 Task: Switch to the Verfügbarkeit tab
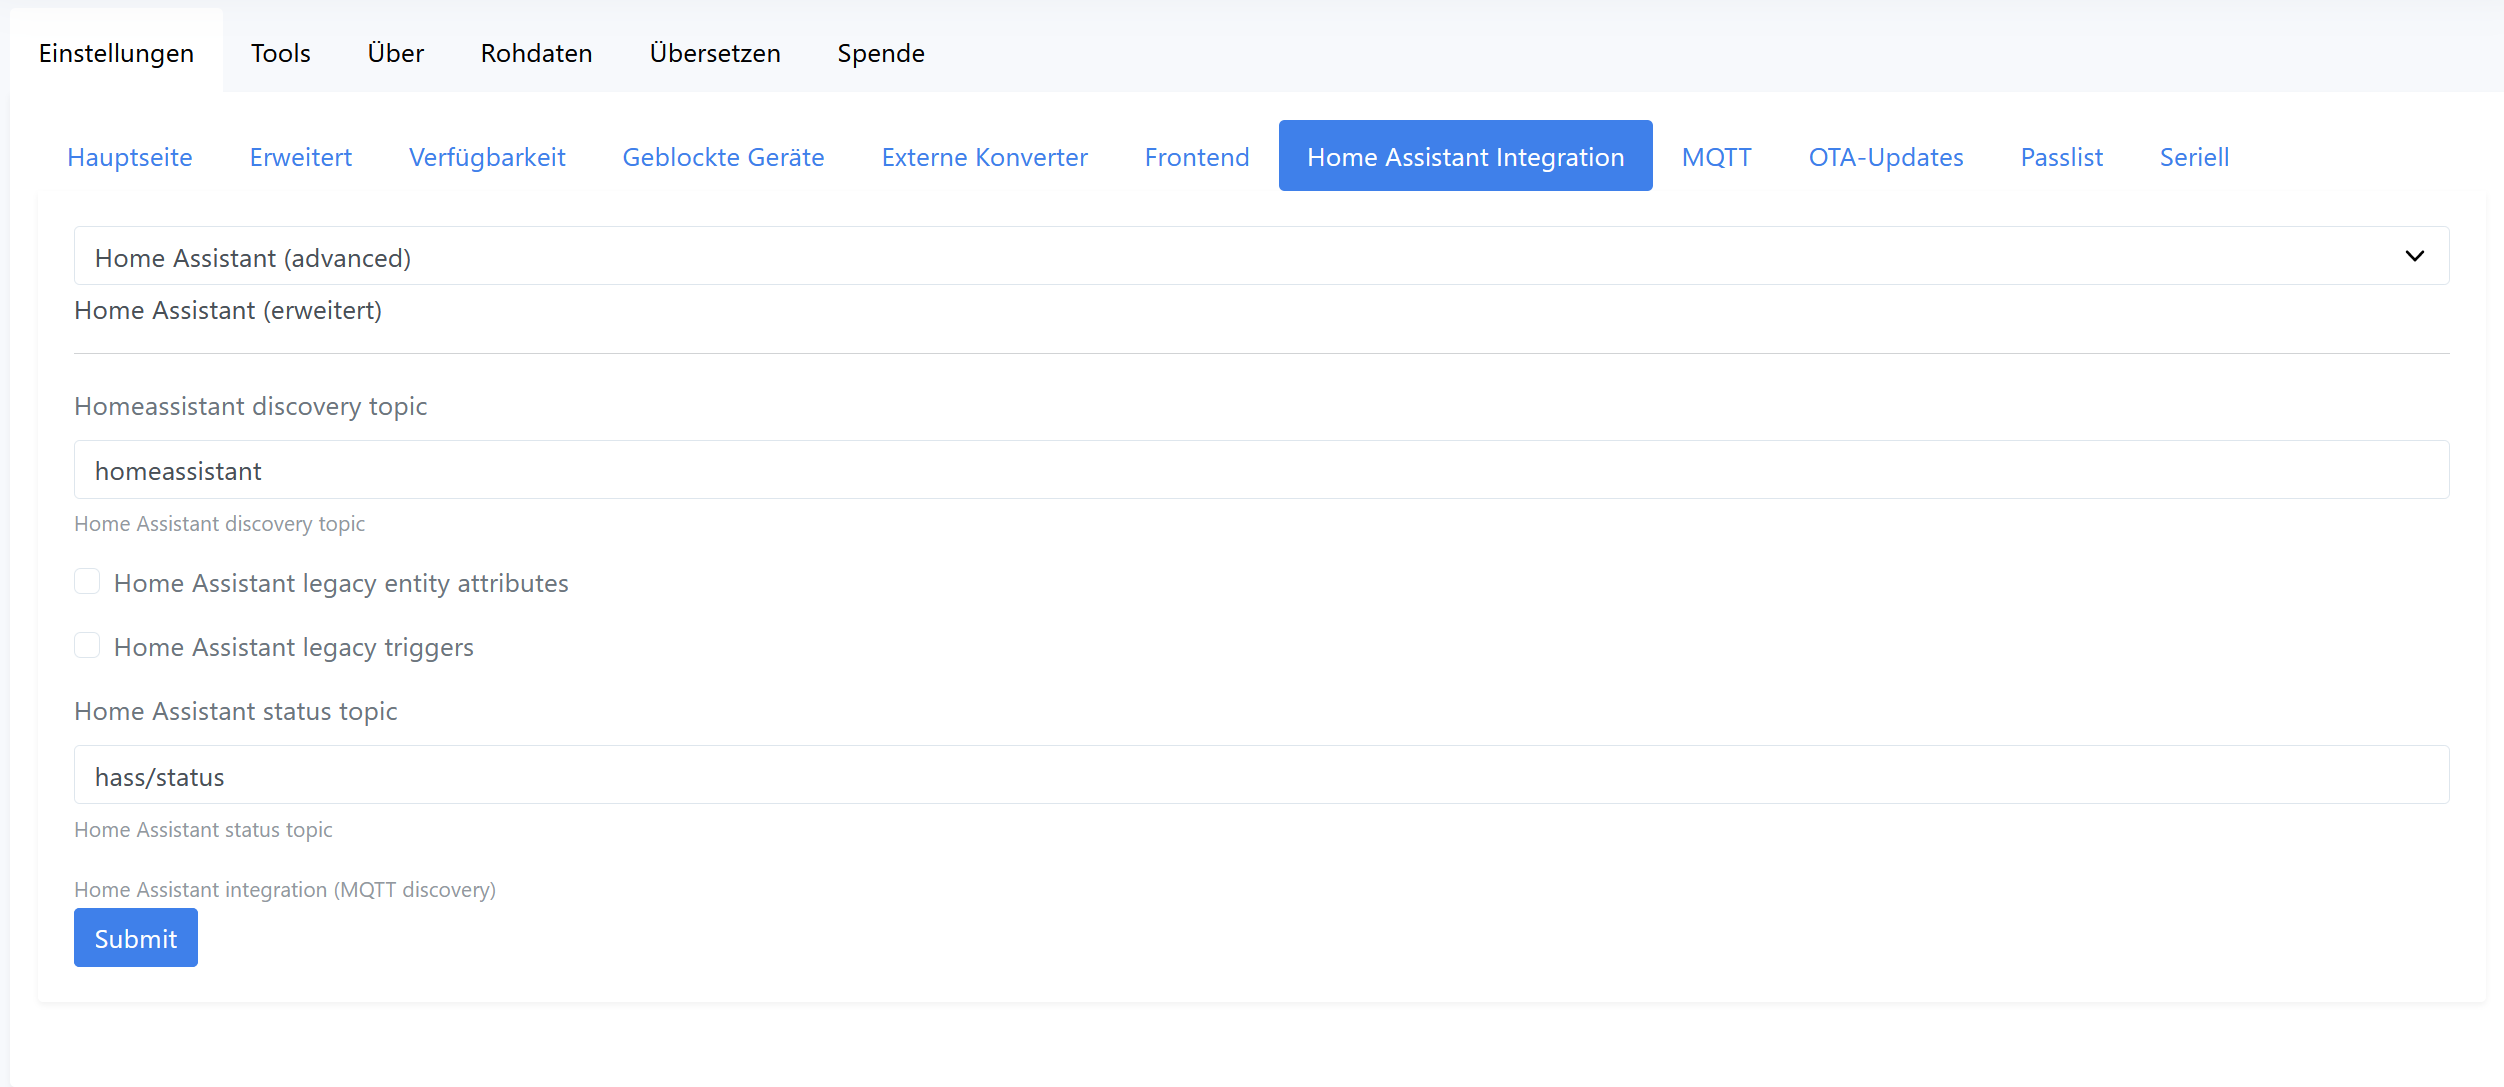[487, 156]
